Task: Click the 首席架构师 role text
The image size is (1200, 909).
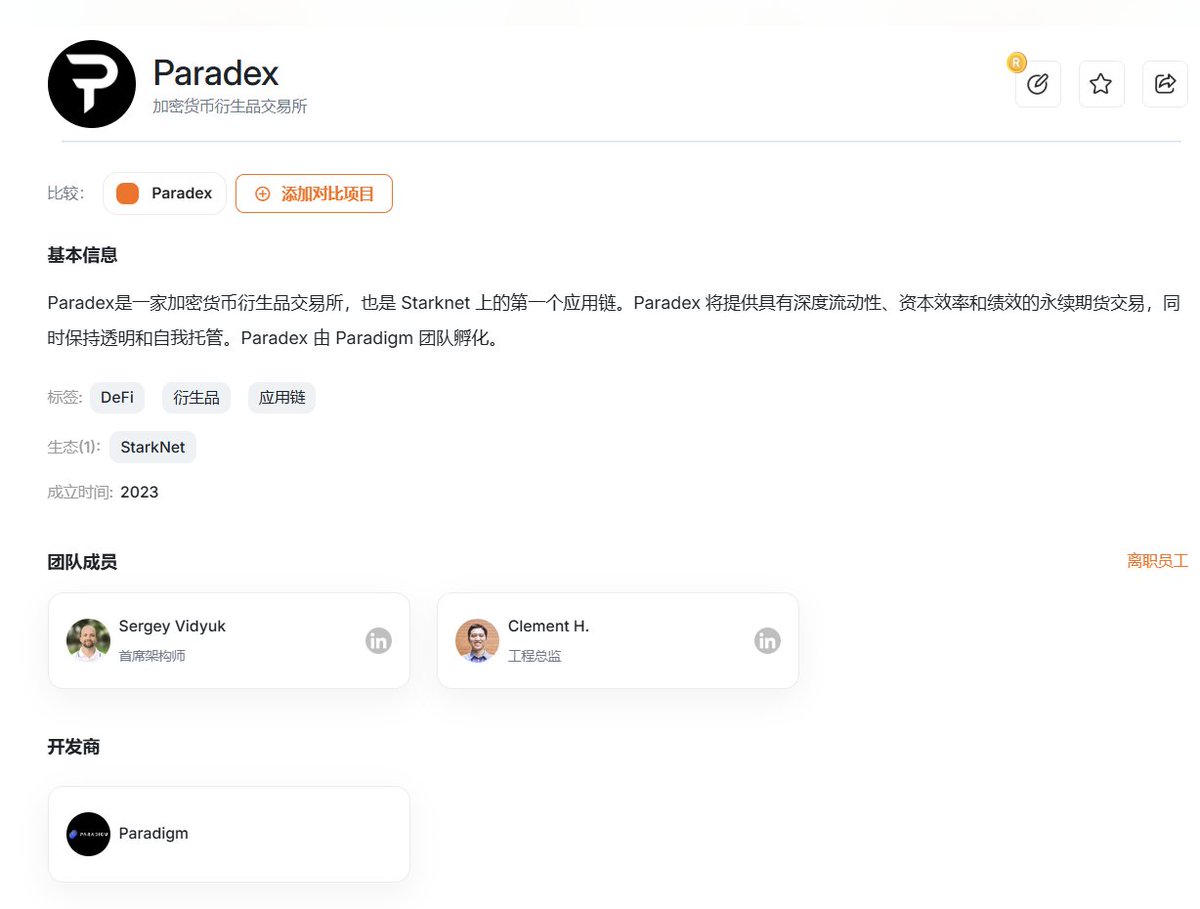Action: pos(152,656)
